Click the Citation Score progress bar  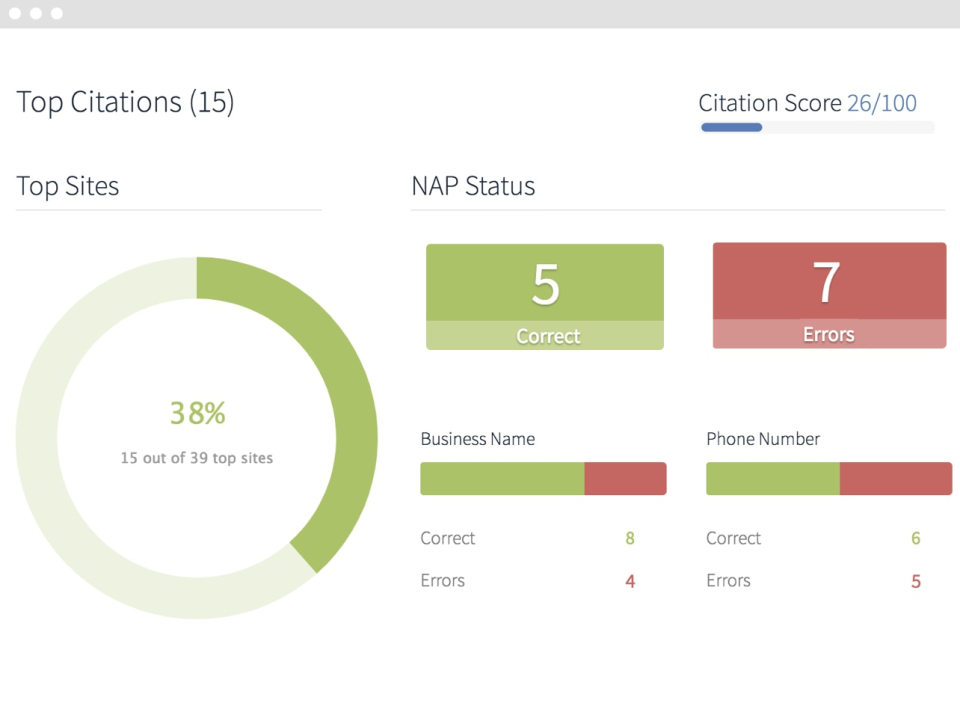click(x=817, y=127)
